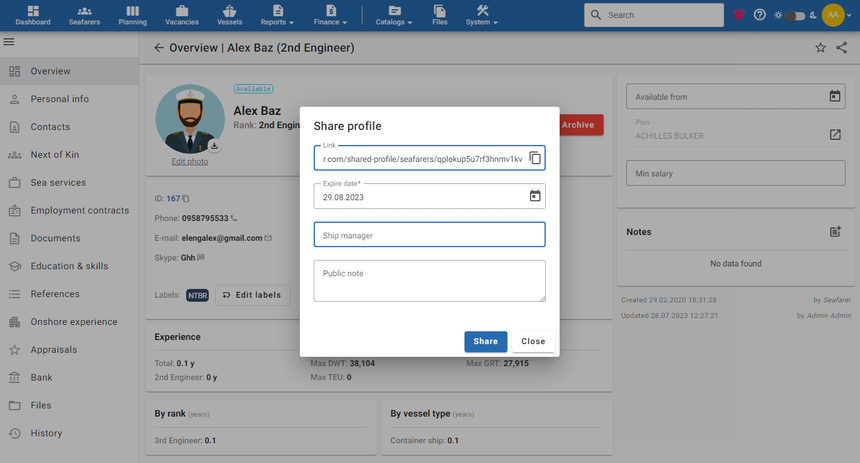Open Files from top navigation
The image size is (860, 463).
pos(439,15)
